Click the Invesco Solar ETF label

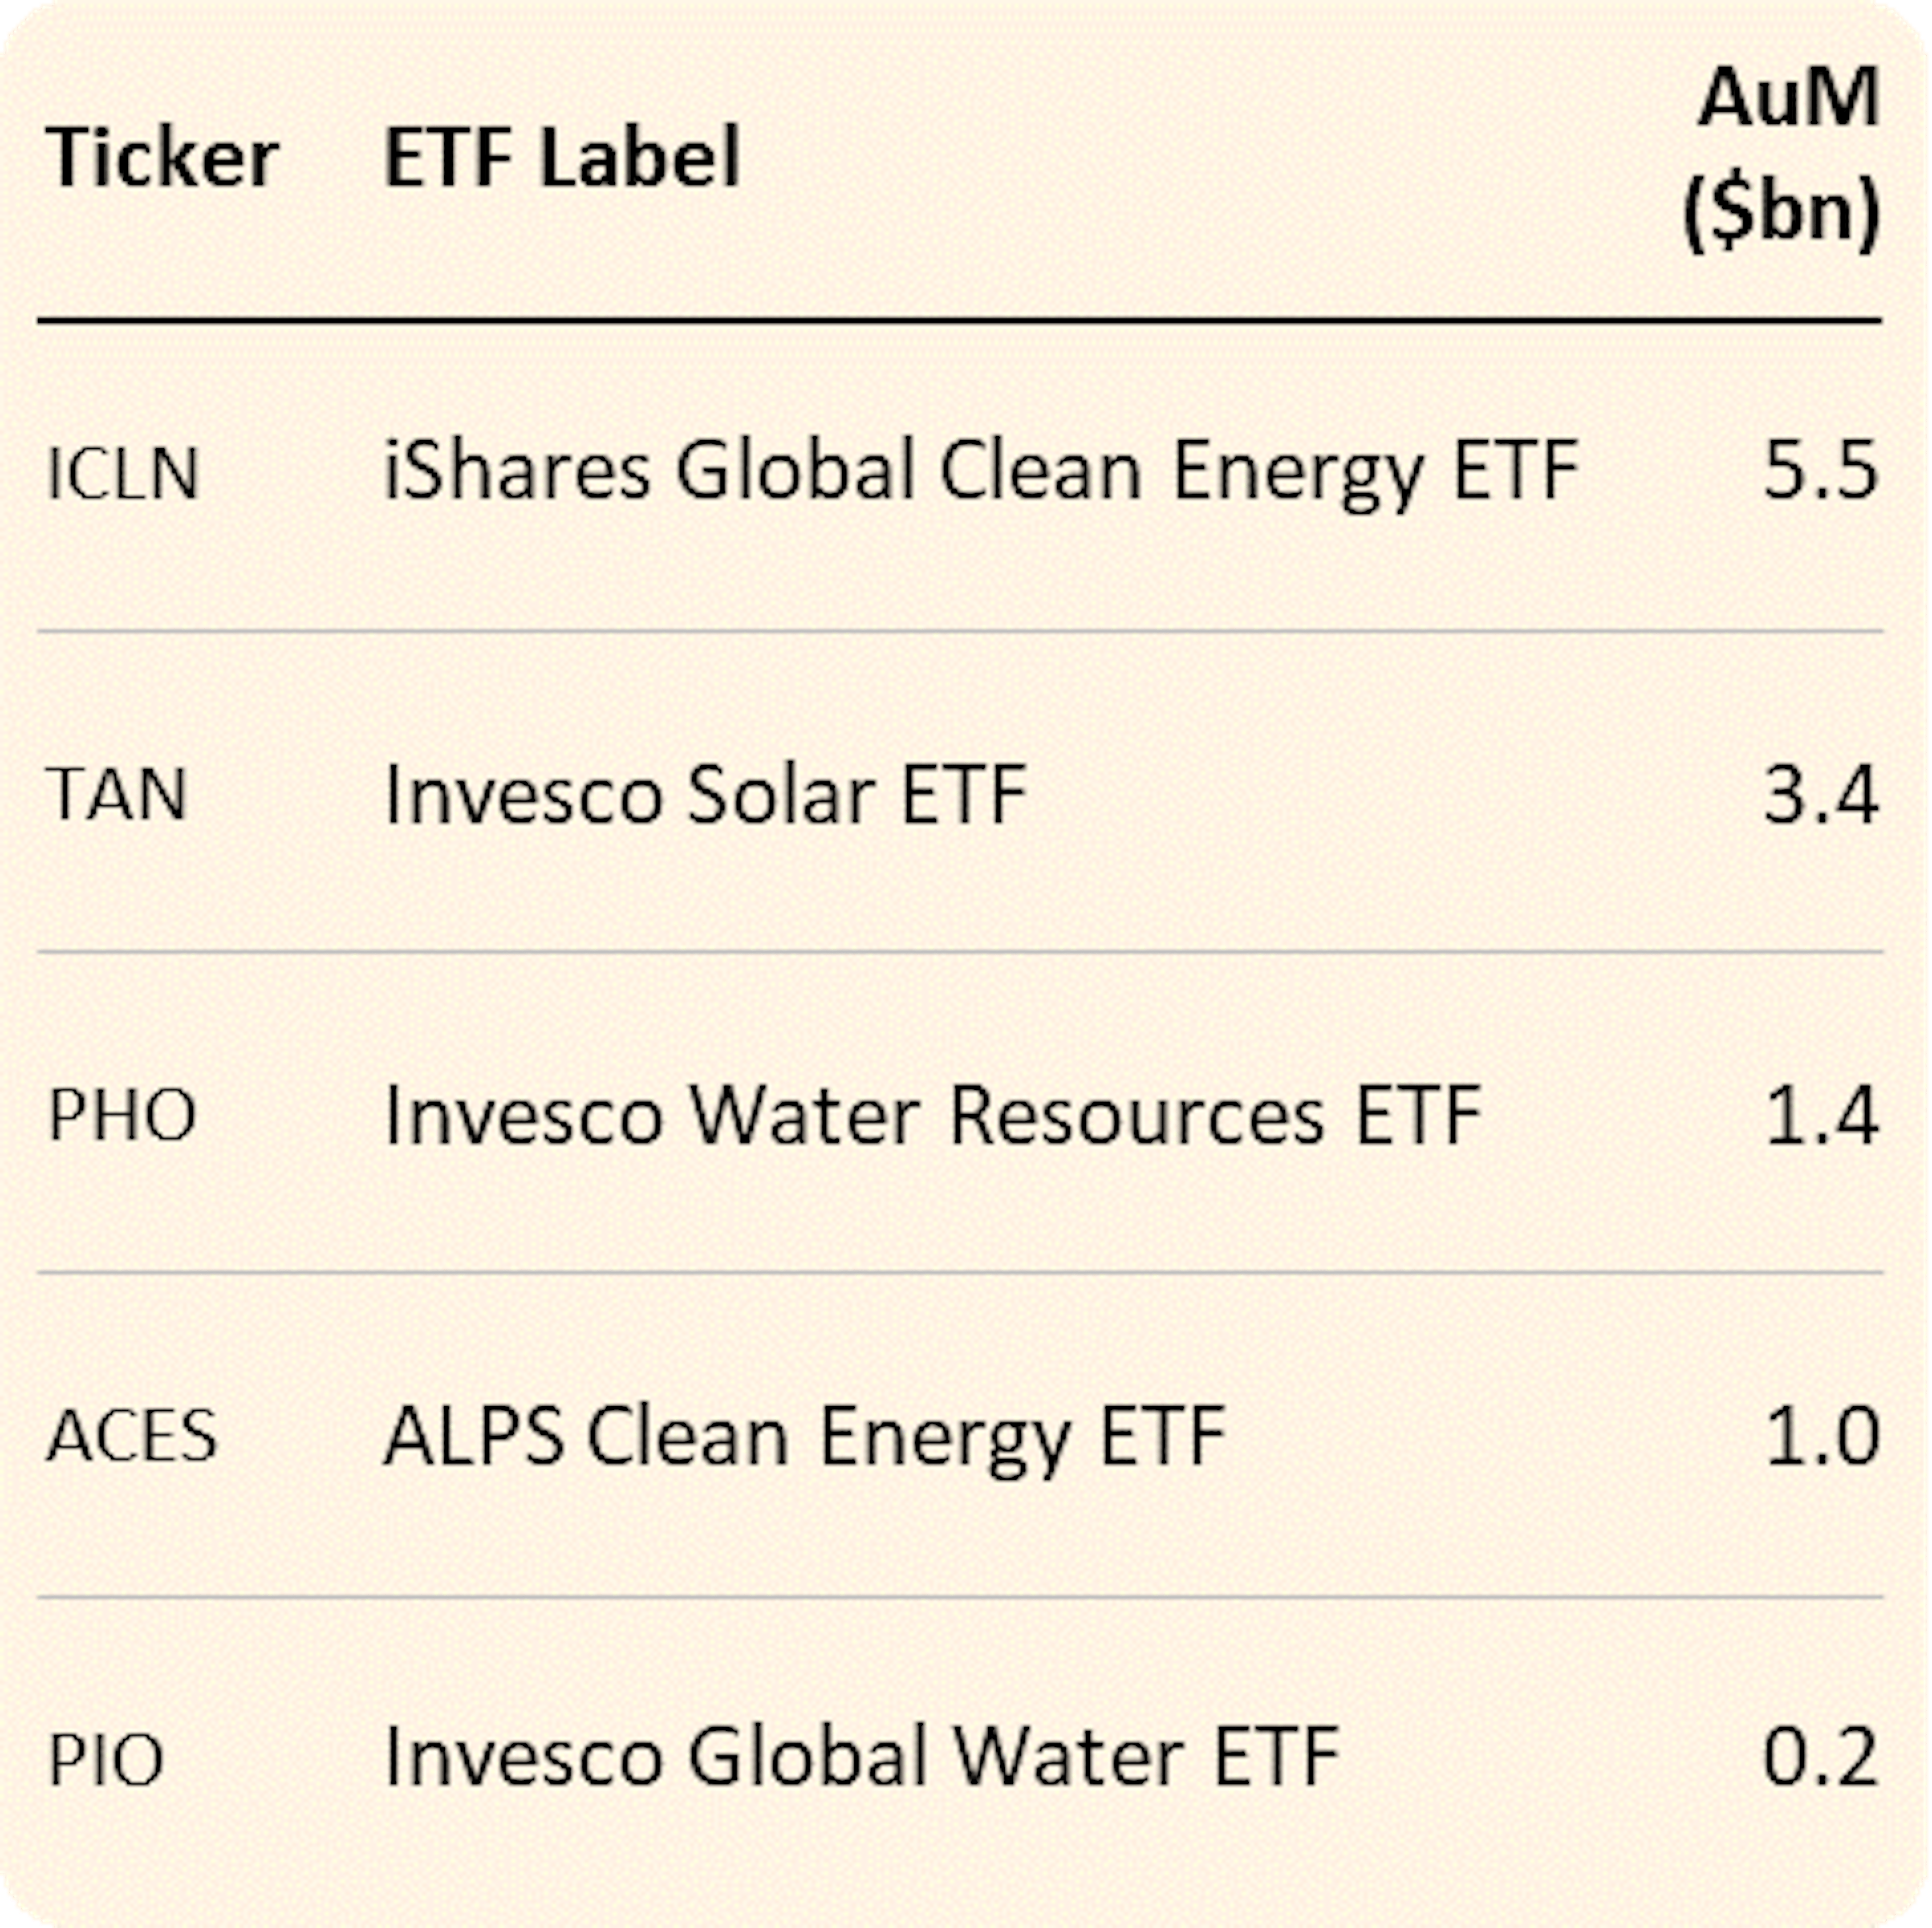click(706, 795)
